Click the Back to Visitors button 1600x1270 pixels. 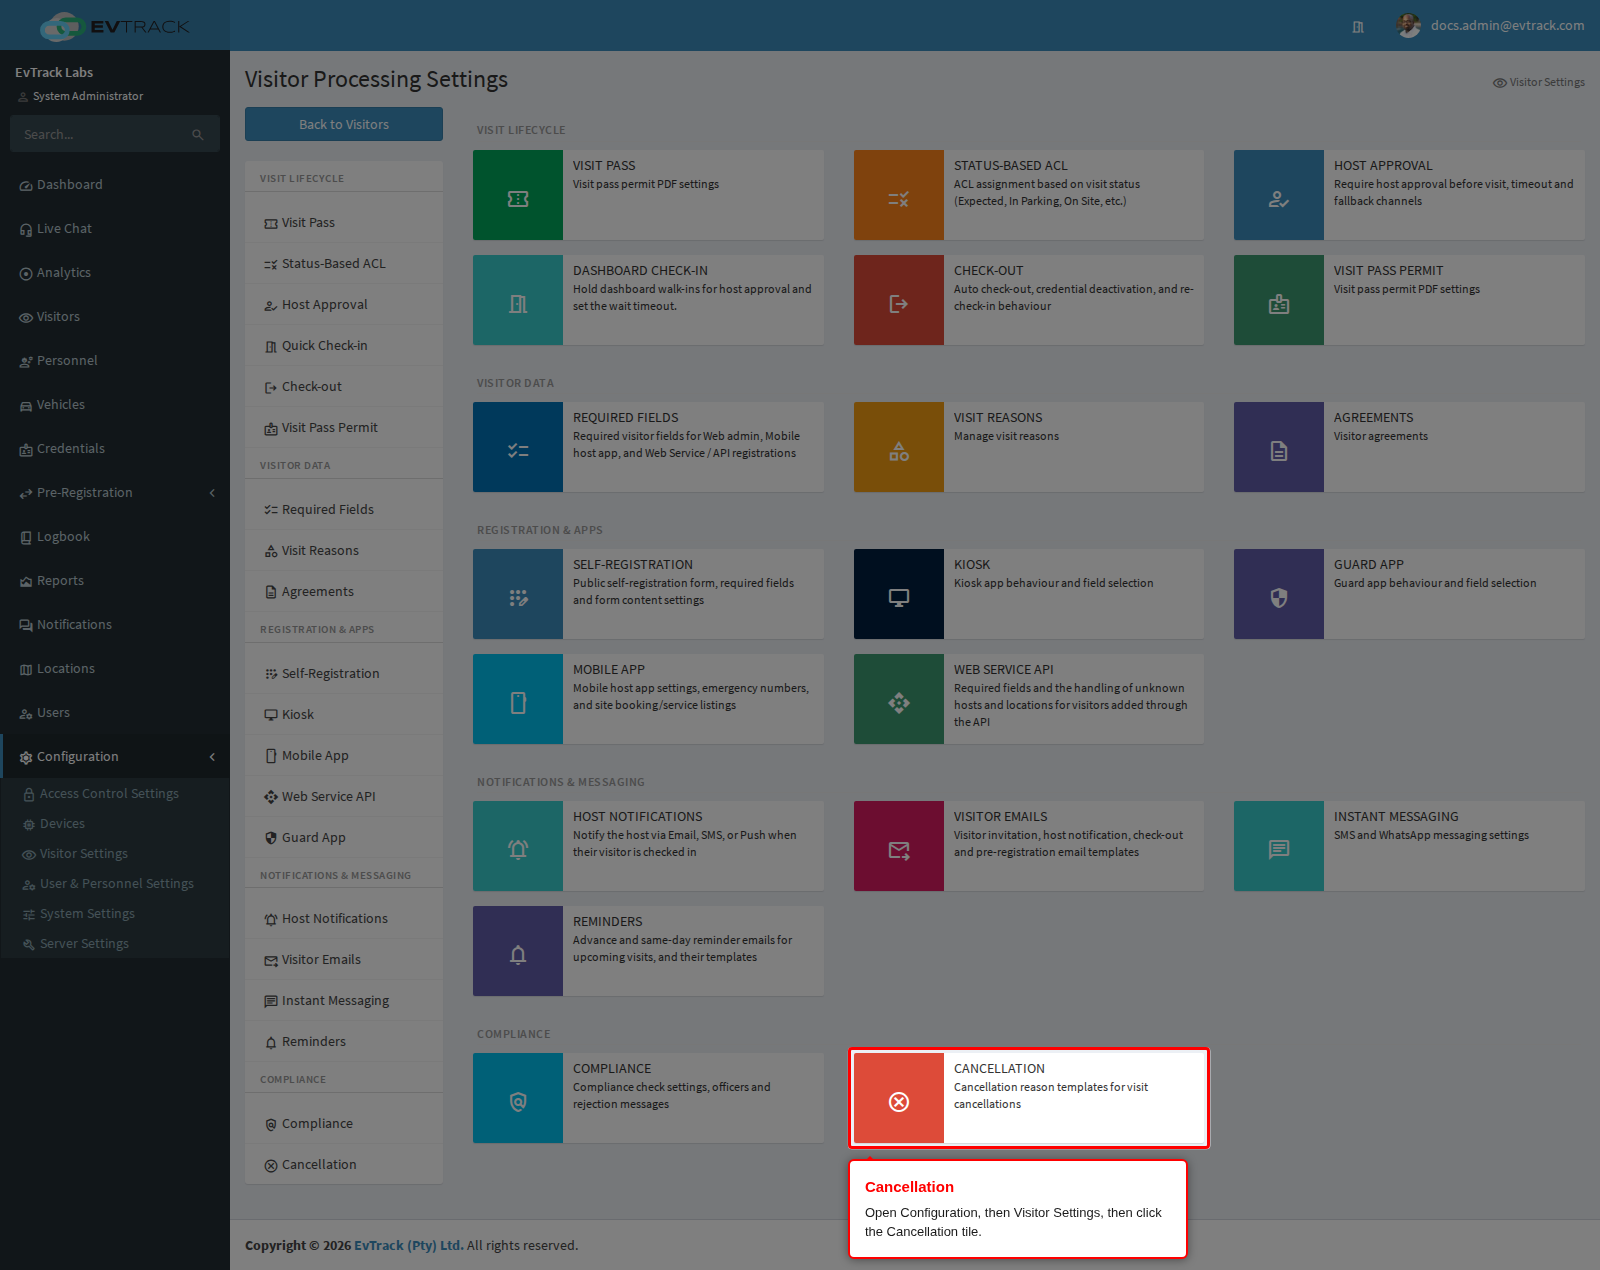[x=344, y=124]
